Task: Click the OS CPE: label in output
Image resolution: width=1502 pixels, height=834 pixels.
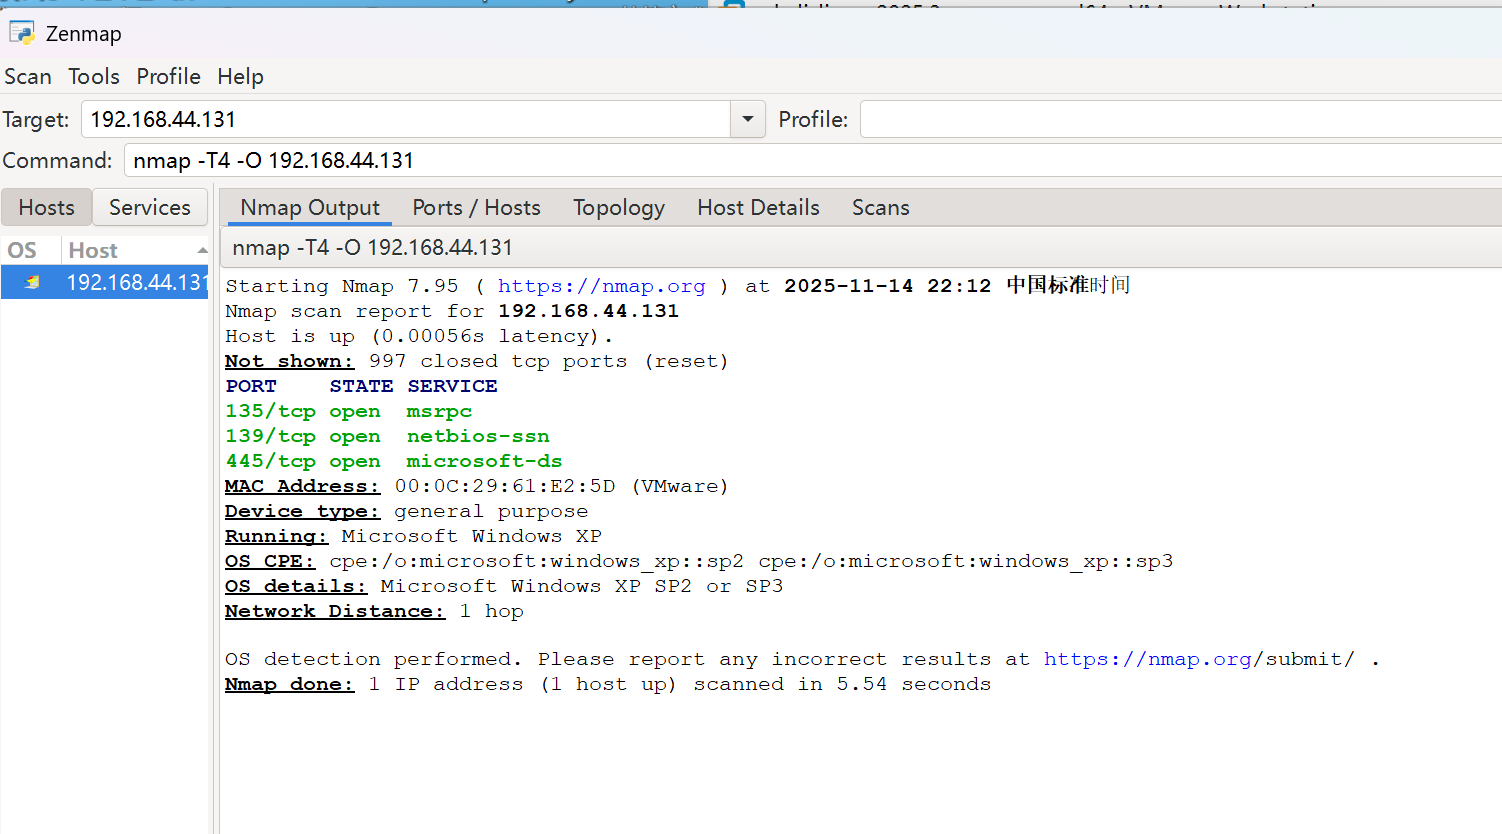Action: coord(270,561)
